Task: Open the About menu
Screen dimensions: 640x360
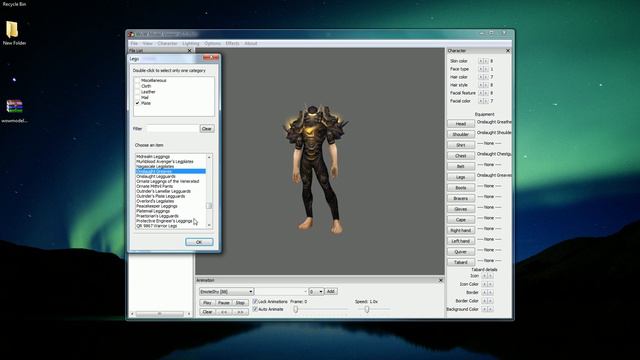Action: [251, 43]
